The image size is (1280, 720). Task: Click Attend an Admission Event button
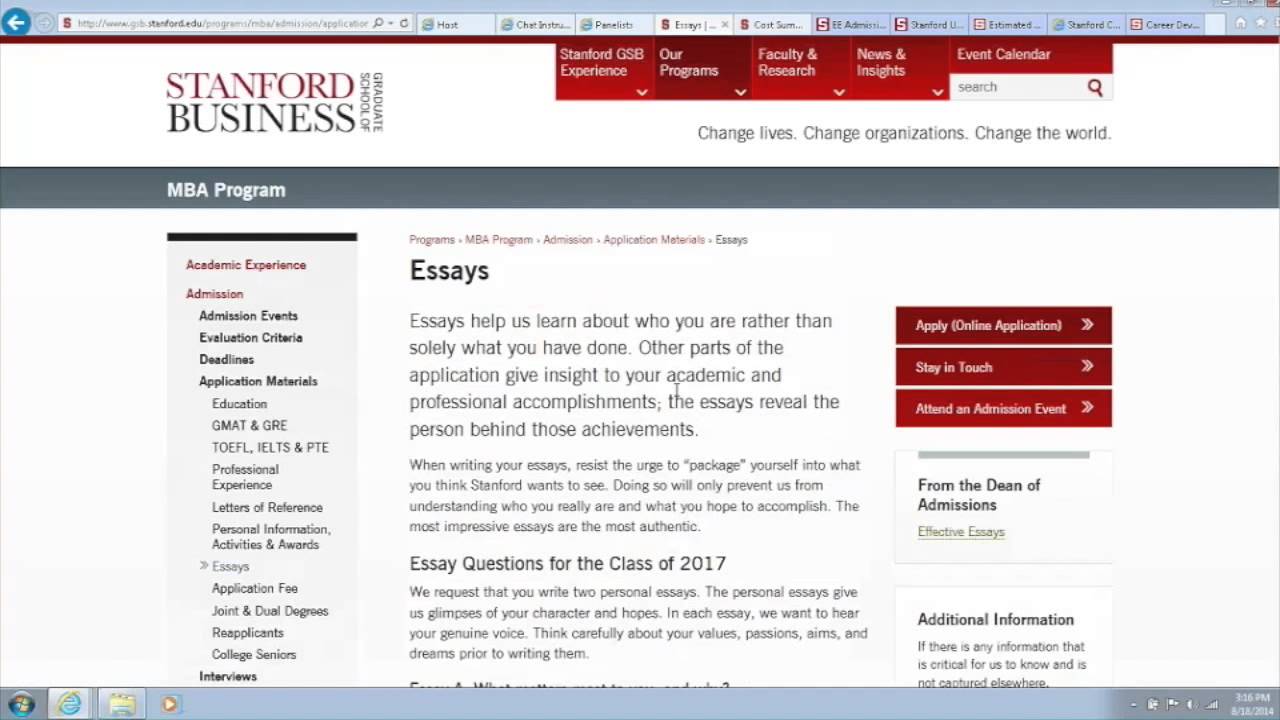1003,408
